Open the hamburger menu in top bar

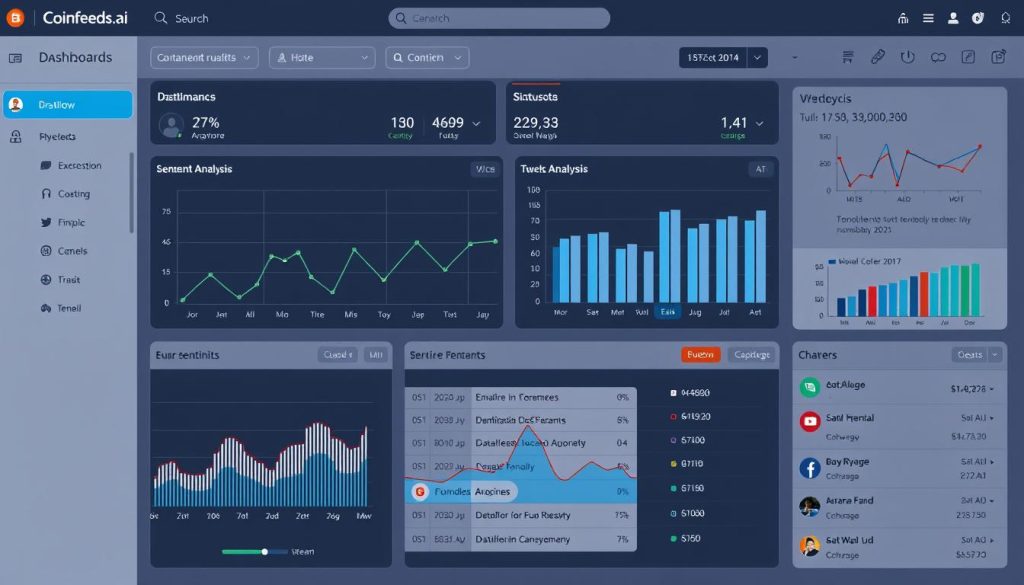click(928, 18)
